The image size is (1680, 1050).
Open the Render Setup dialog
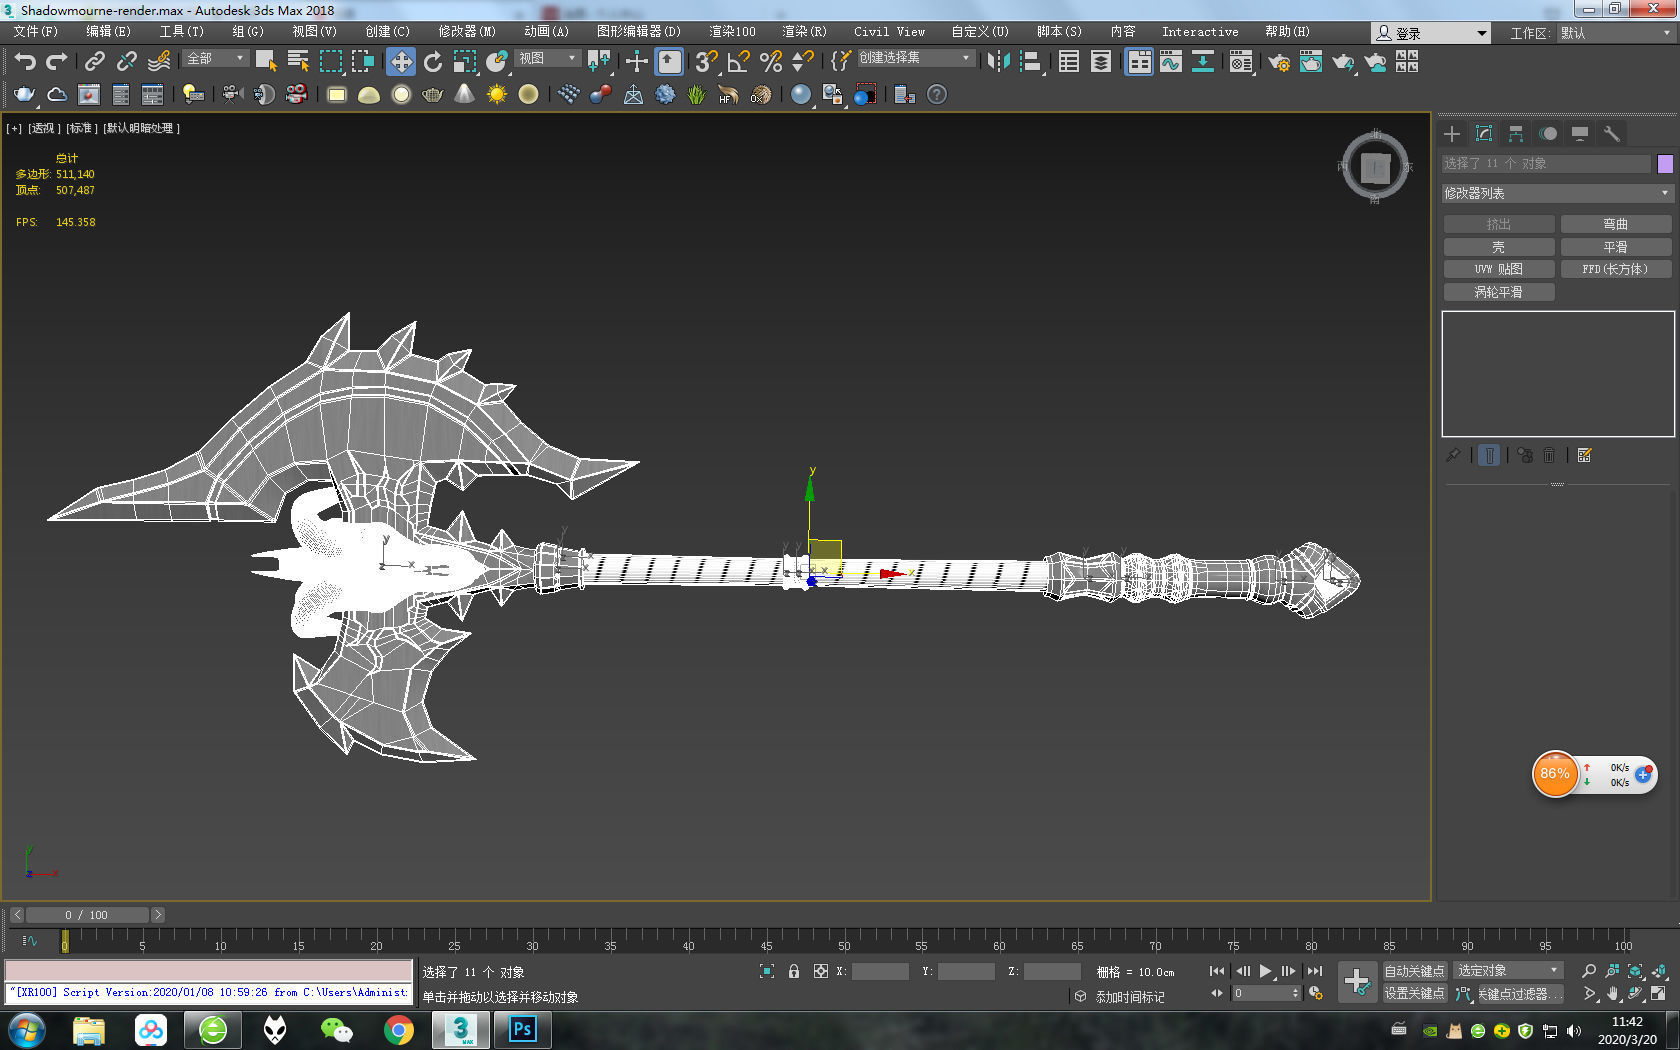tap(1279, 61)
